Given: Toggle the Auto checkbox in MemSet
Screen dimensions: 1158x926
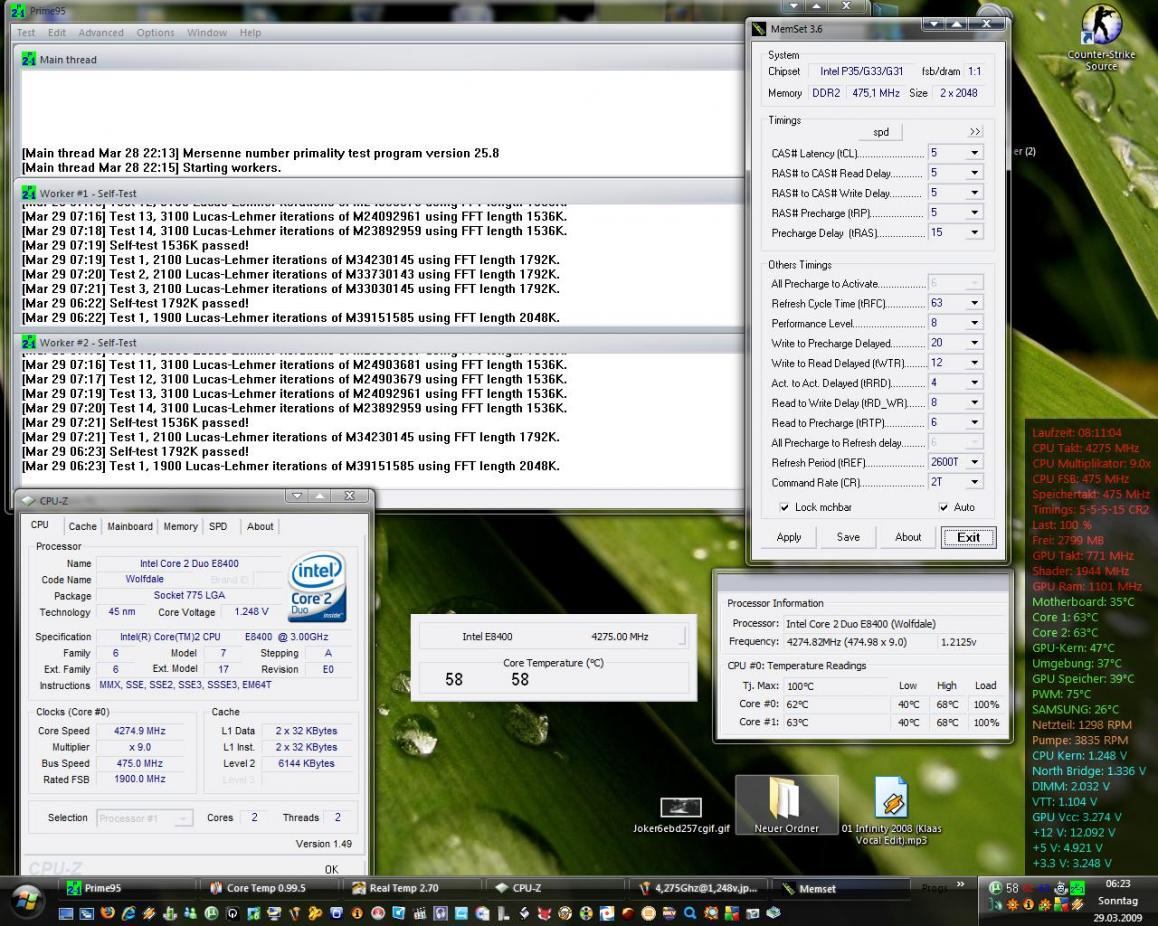Looking at the screenshot, I should click(943, 507).
